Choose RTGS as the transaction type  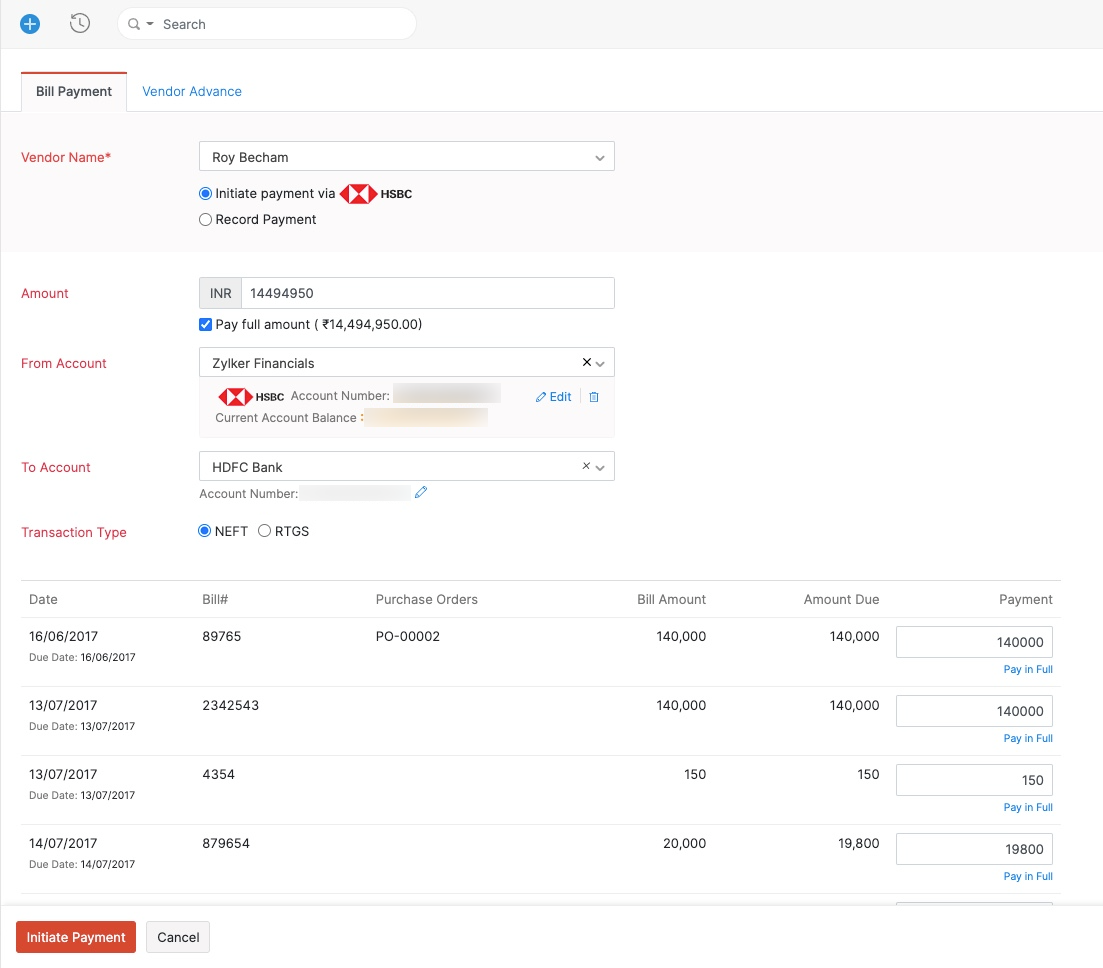click(x=265, y=532)
